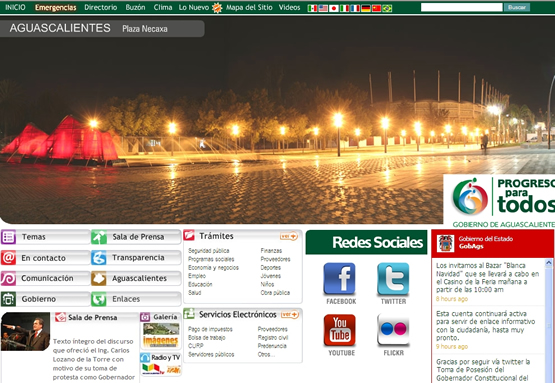555x383 pixels.
Task: Open Lo Nuevo in the top menu
Action: click(x=194, y=7)
